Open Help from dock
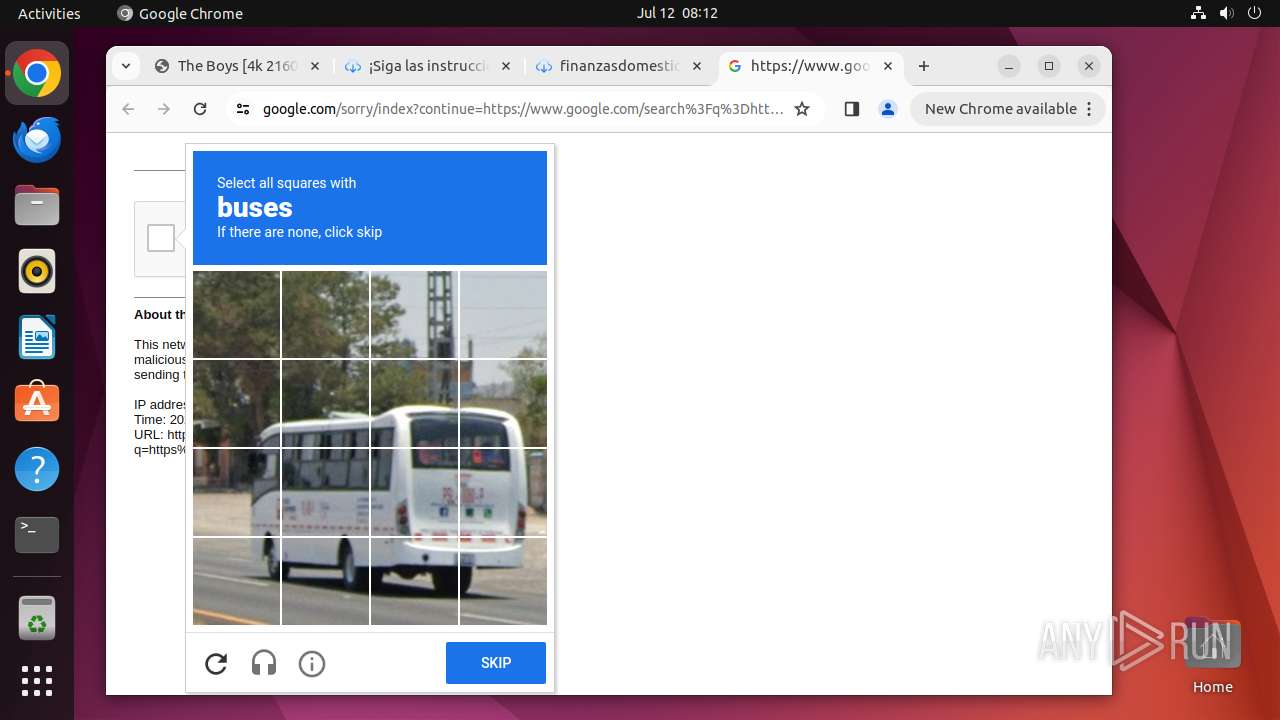This screenshot has width=1280, height=720. [37, 469]
